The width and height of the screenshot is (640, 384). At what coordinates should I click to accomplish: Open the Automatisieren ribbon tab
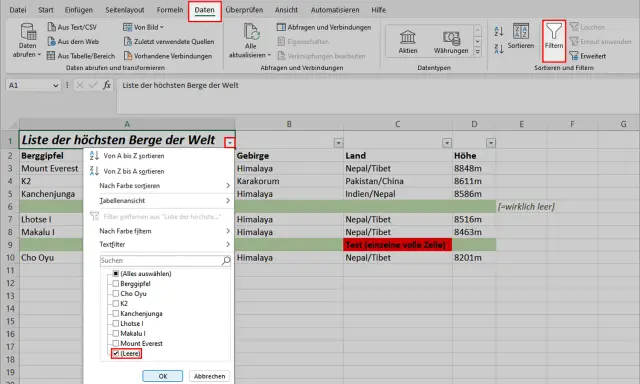point(335,10)
